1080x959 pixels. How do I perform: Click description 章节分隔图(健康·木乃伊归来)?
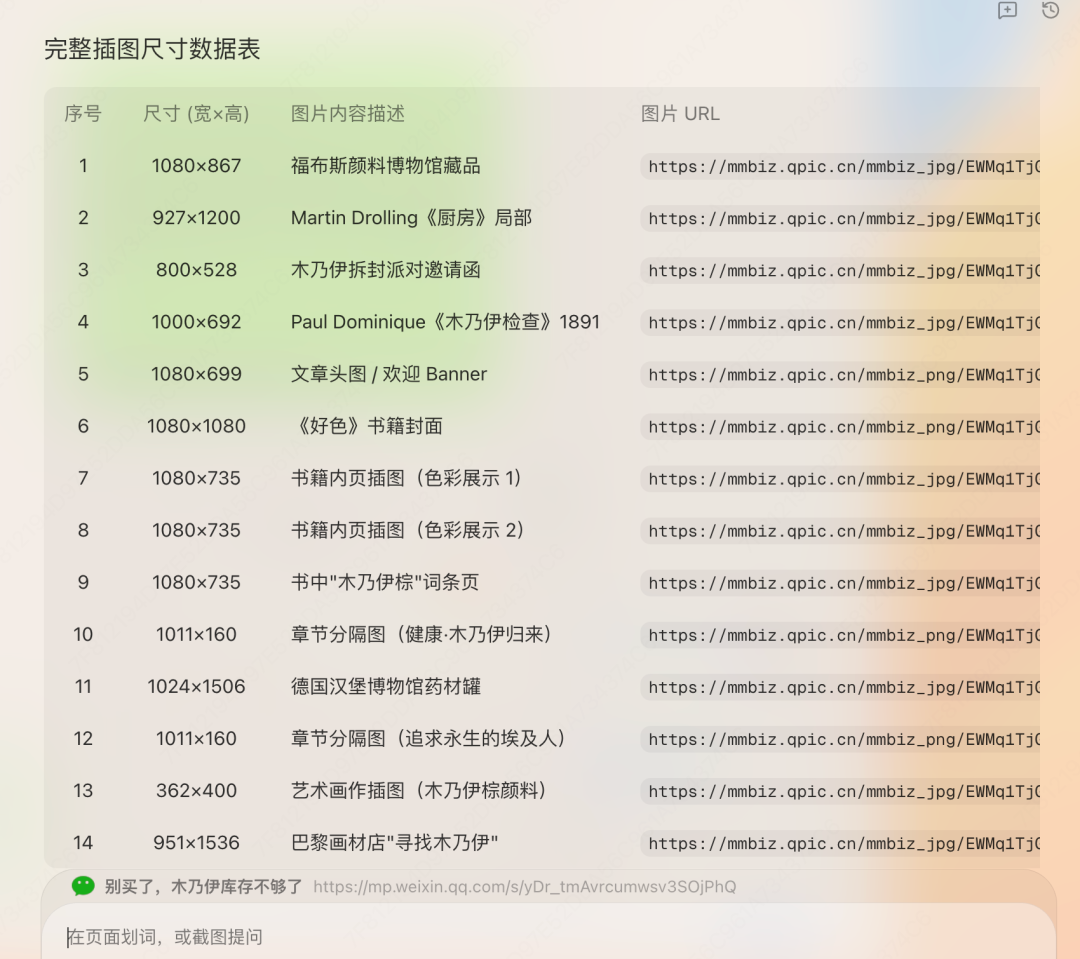click(x=422, y=635)
